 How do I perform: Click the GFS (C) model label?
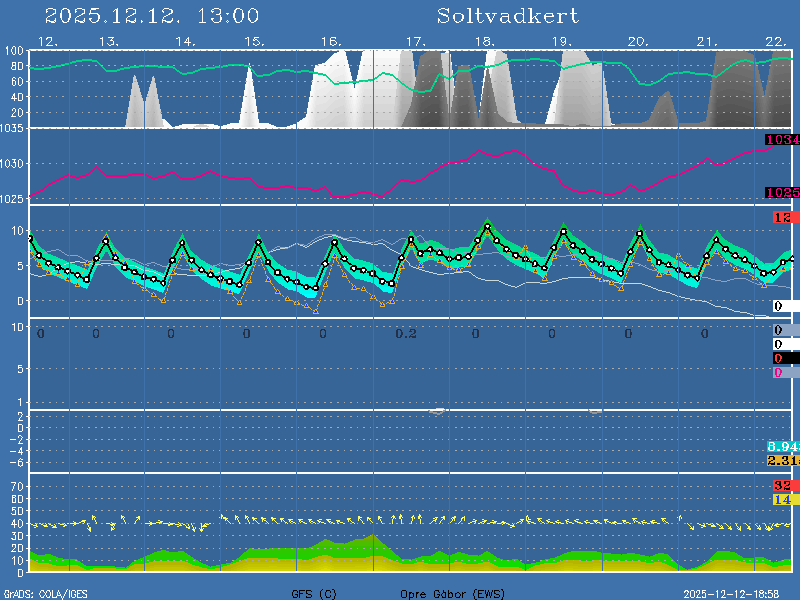coord(314,593)
